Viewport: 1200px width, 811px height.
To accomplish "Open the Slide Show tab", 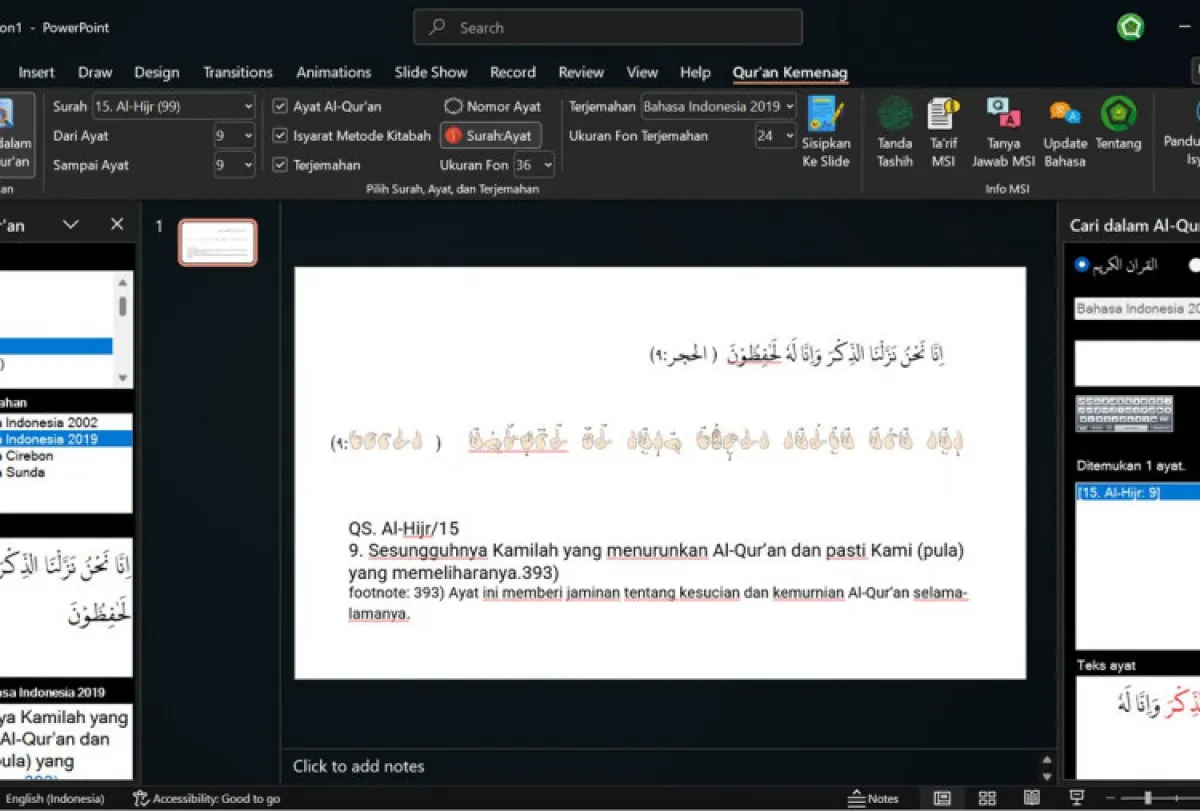I will [430, 72].
